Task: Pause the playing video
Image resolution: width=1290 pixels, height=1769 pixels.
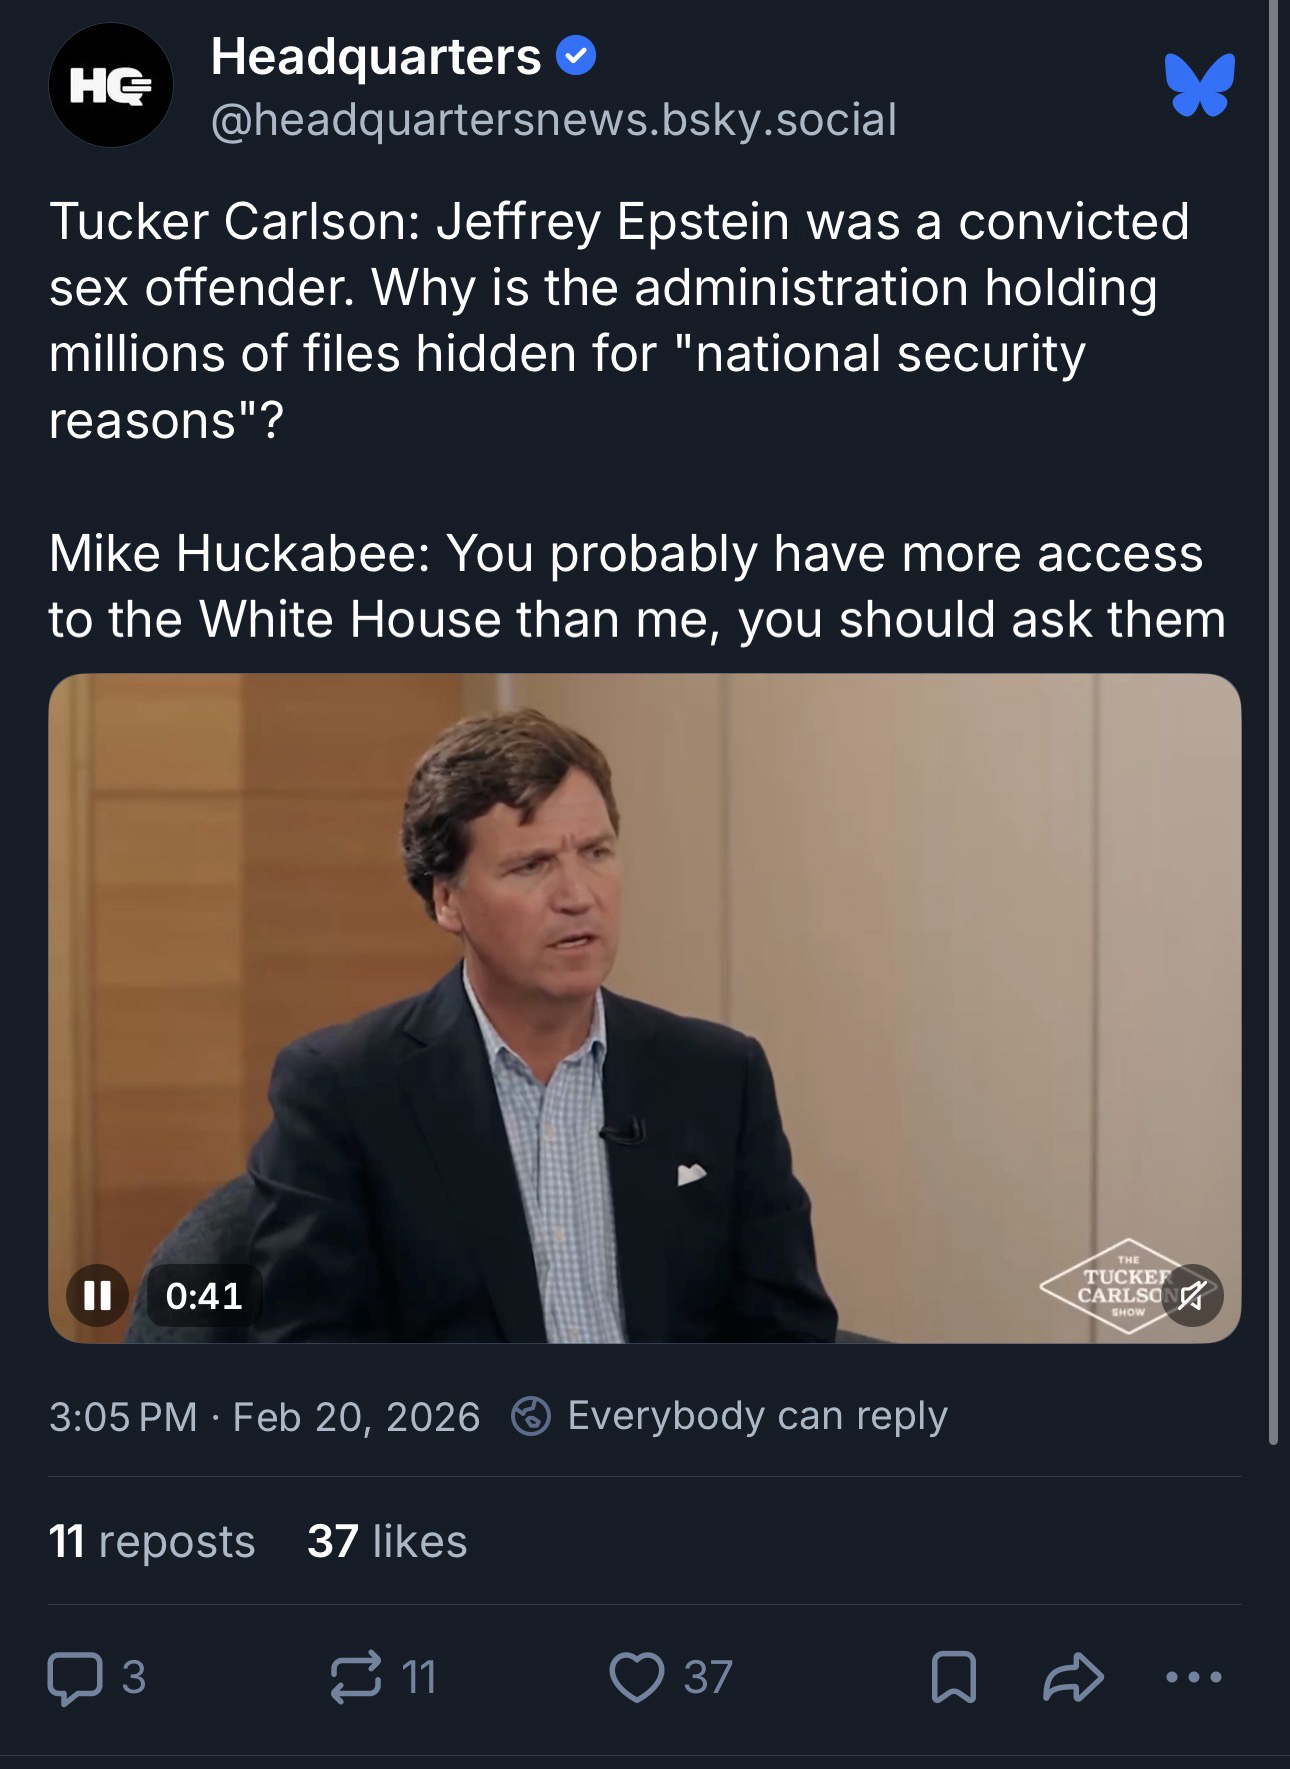Action: [97, 1295]
